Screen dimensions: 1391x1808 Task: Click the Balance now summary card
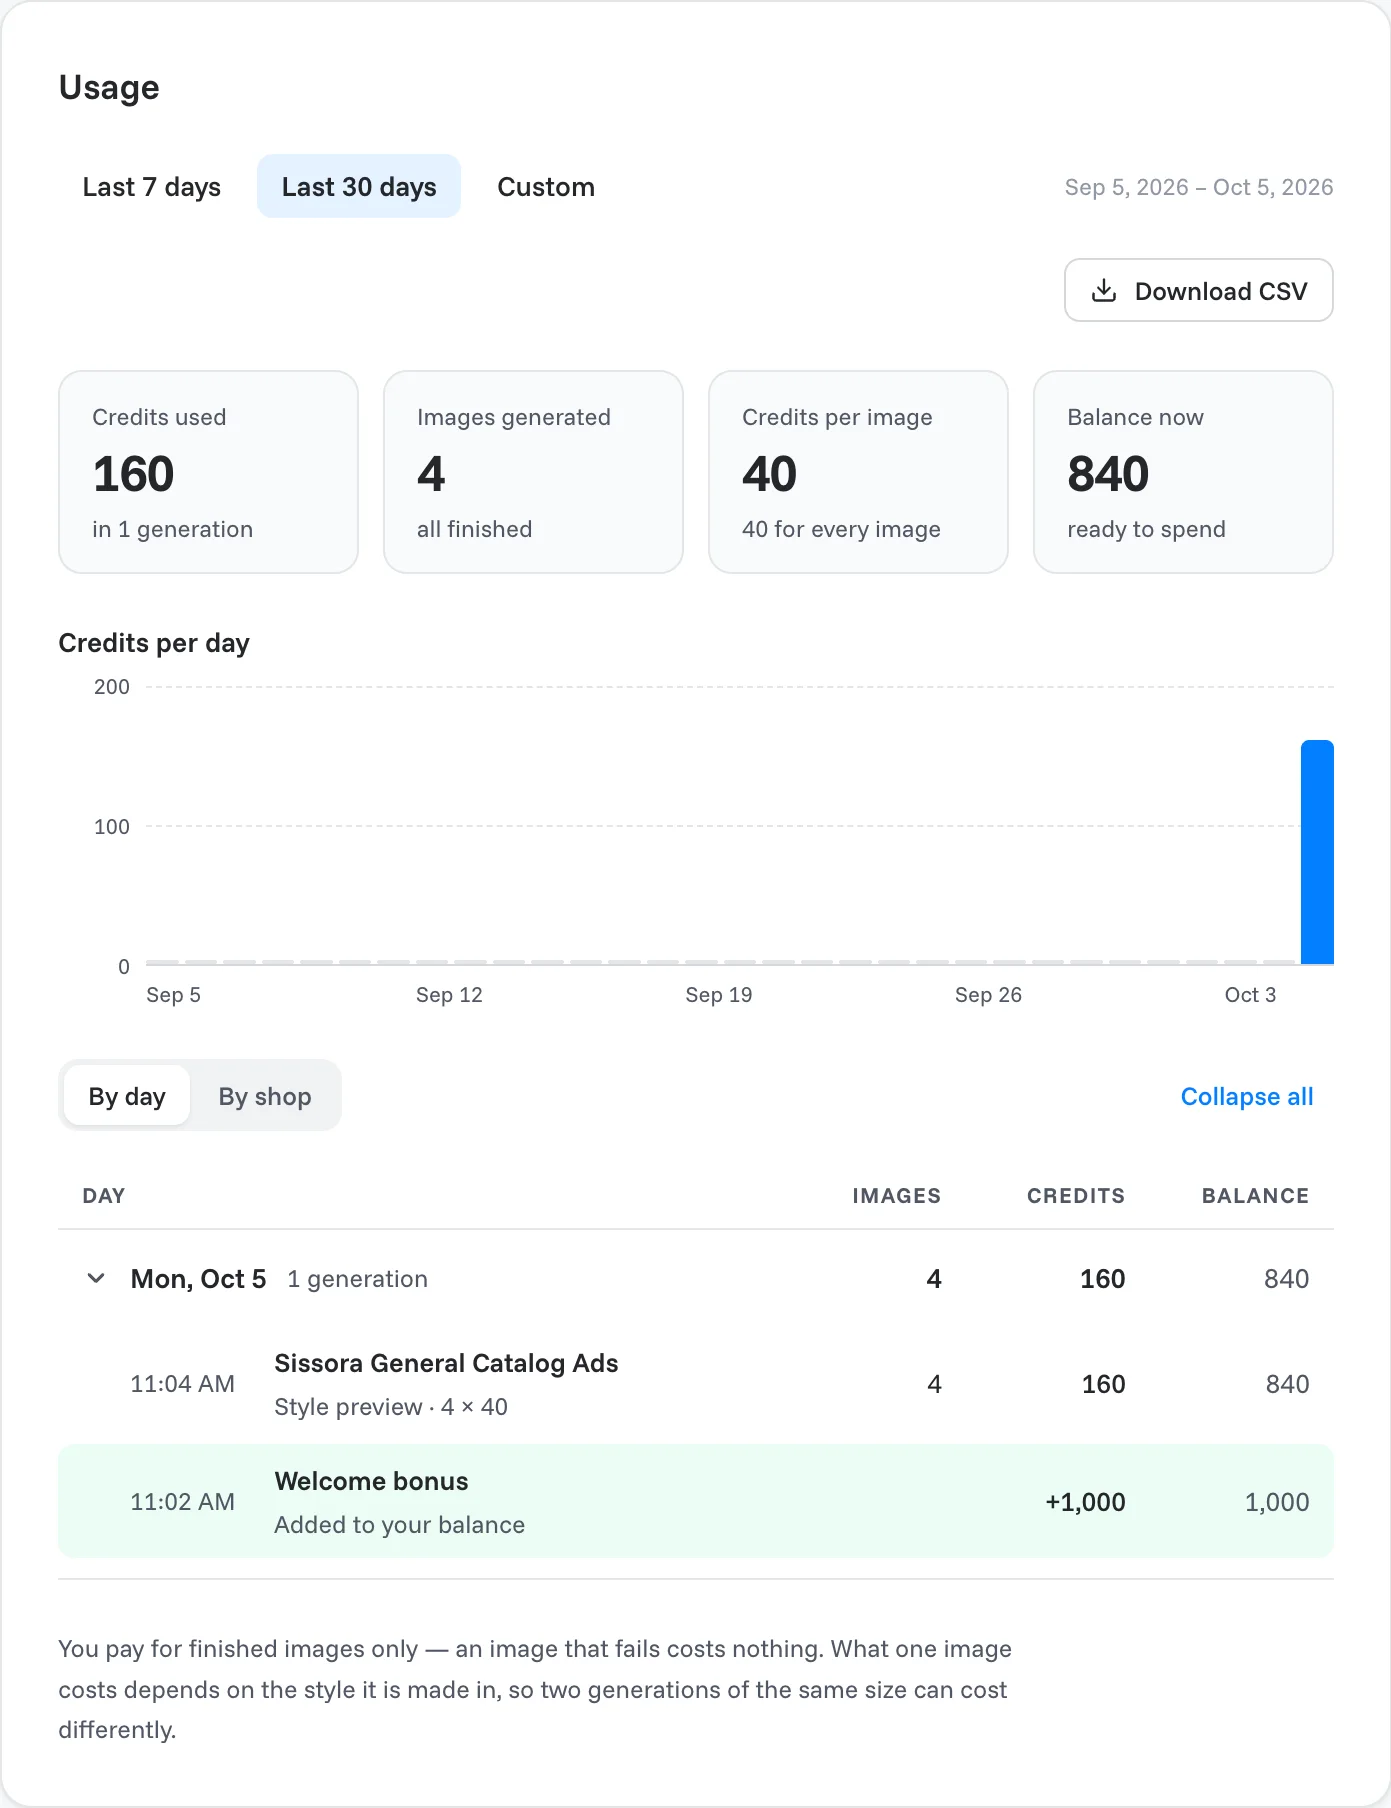tap(1183, 472)
